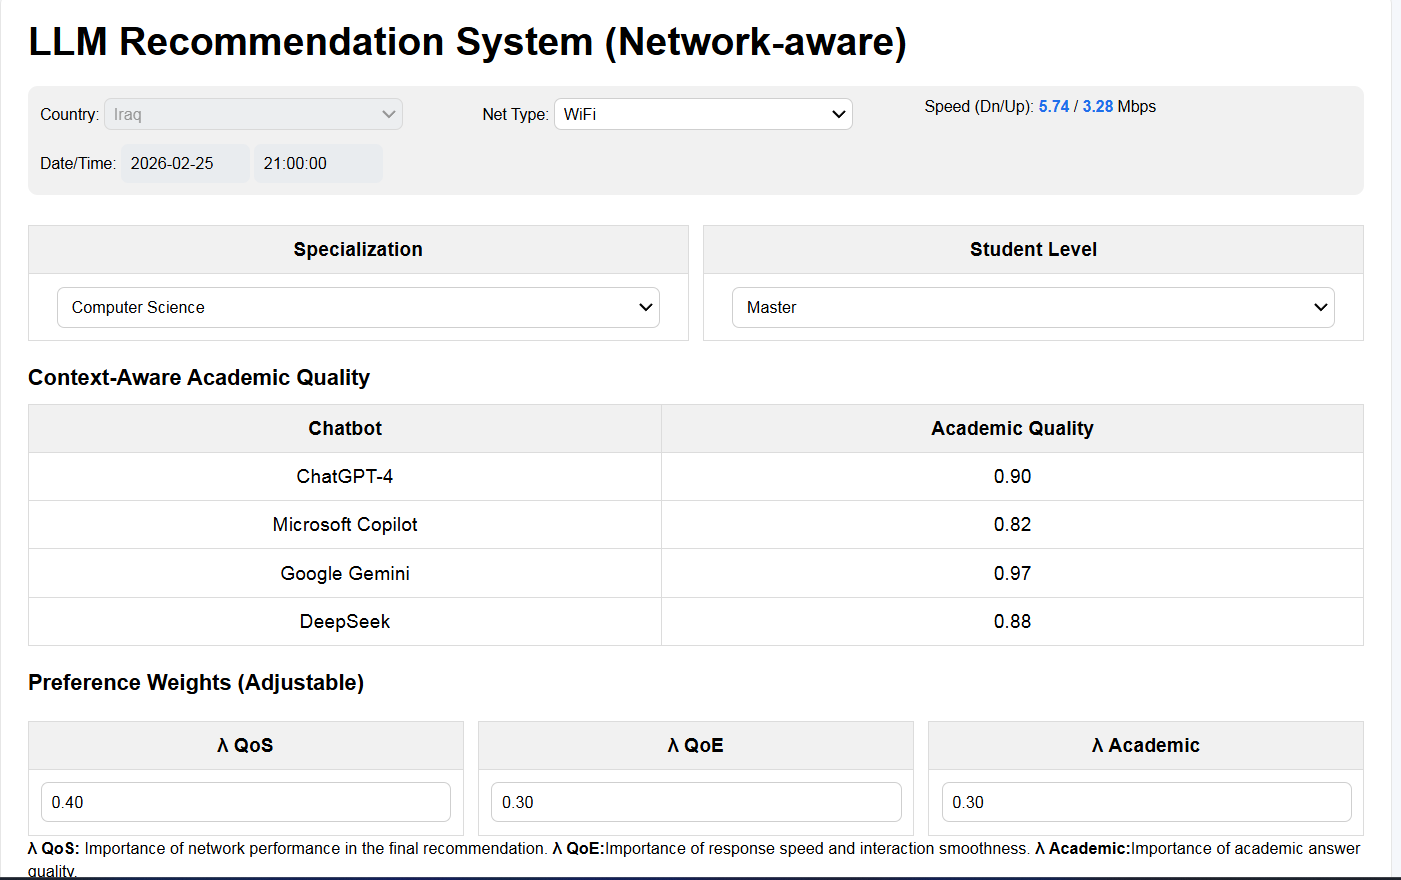Click the LLM Recommendation System page title
1401x880 pixels.
pyautogui.click(x=467, y=42)
